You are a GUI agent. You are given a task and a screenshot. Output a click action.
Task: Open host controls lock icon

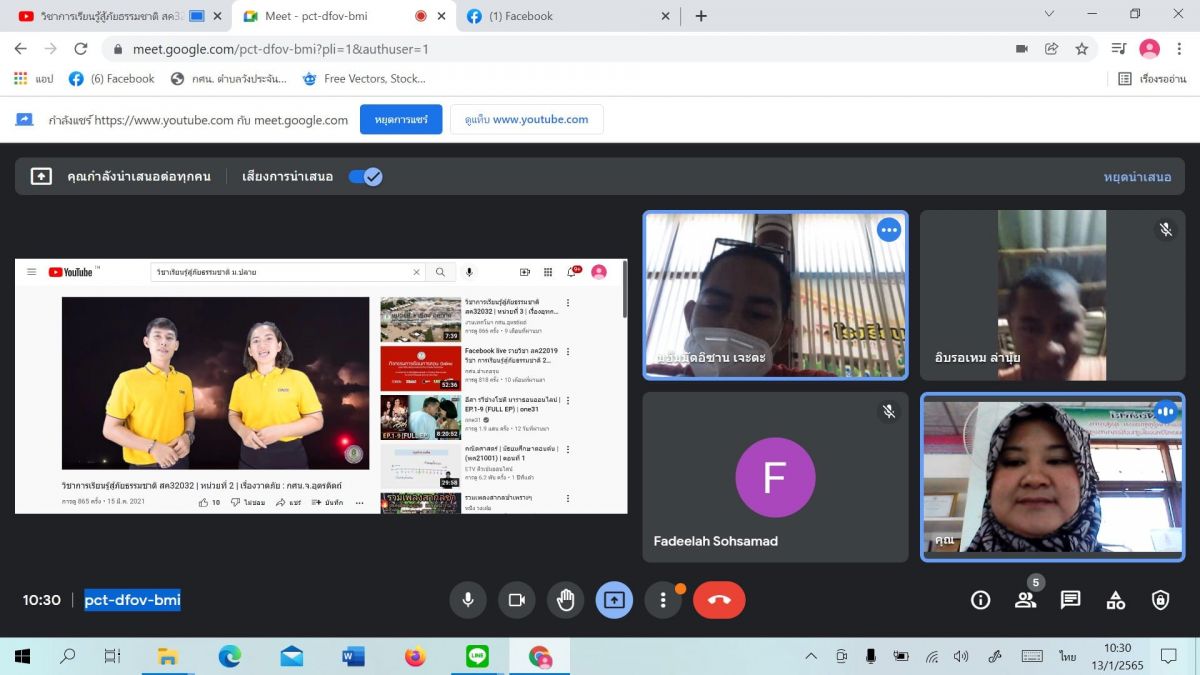tap(1160, 600)
